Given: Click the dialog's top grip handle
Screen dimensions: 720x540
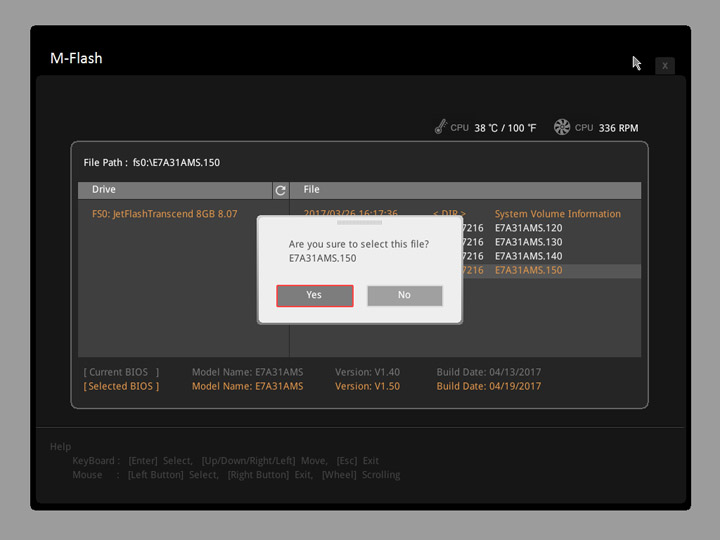Looking at the screenshot, I should (359, 222).
